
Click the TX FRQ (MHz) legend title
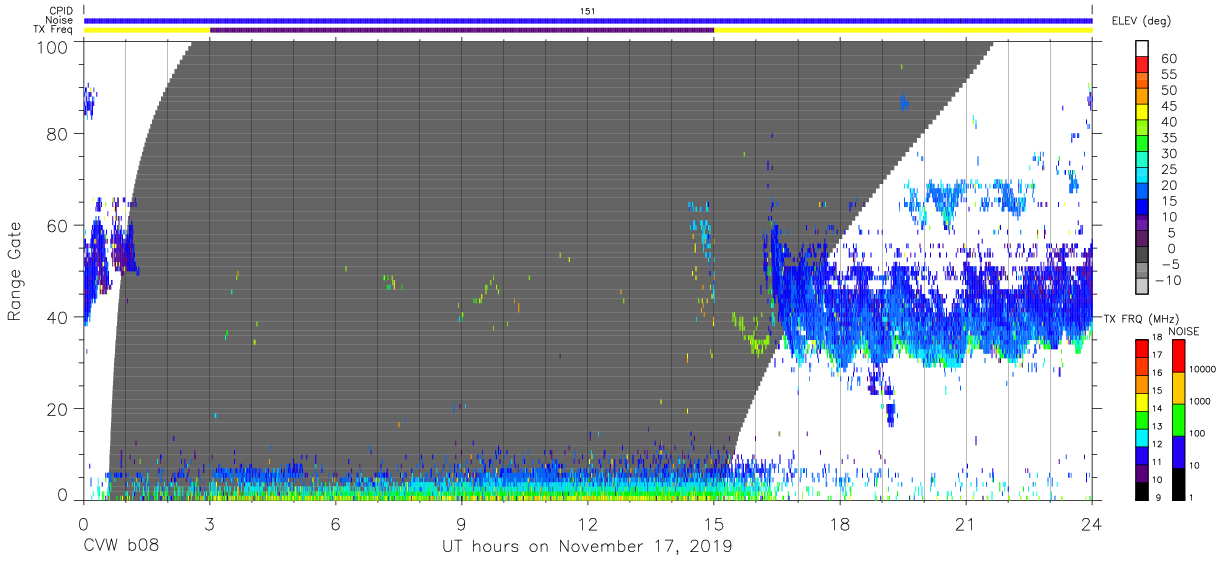(1141, 318)
